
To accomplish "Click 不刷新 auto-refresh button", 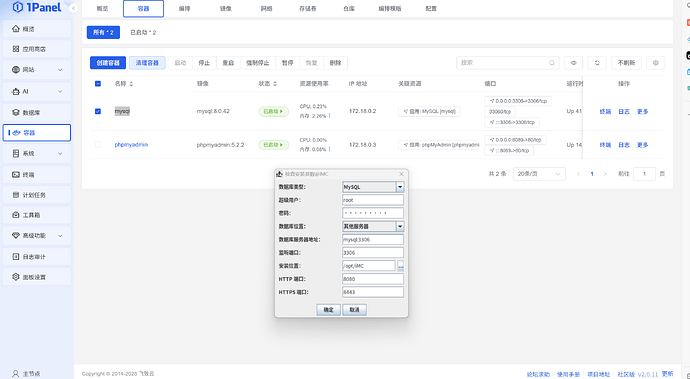I will [x=626, y=63].
